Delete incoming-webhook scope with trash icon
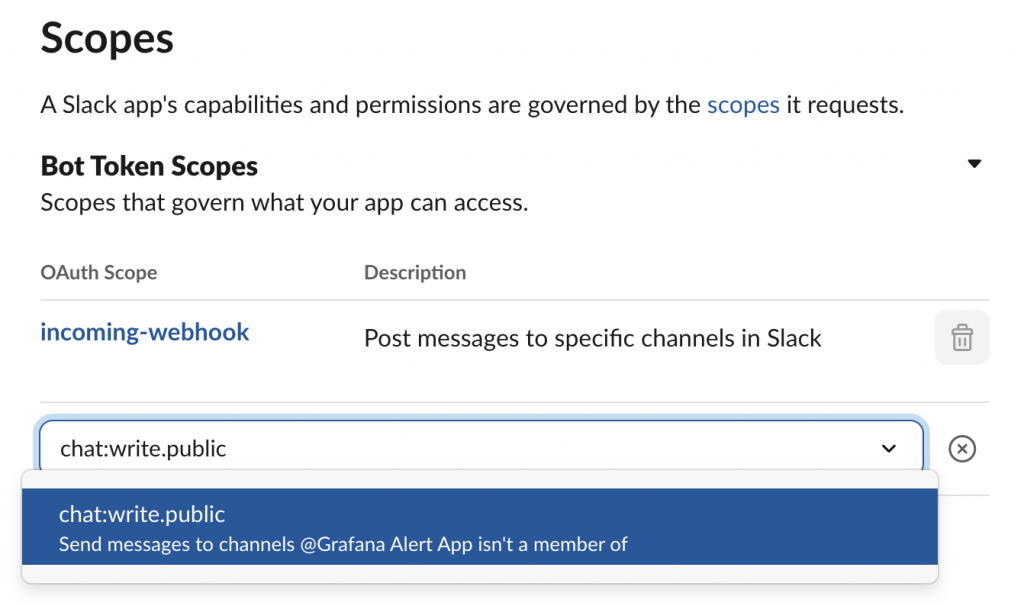 (961, 338)
